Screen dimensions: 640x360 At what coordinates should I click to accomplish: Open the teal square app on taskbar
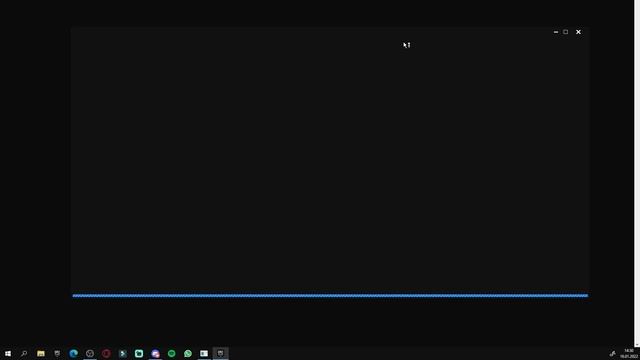coord(139,353)
